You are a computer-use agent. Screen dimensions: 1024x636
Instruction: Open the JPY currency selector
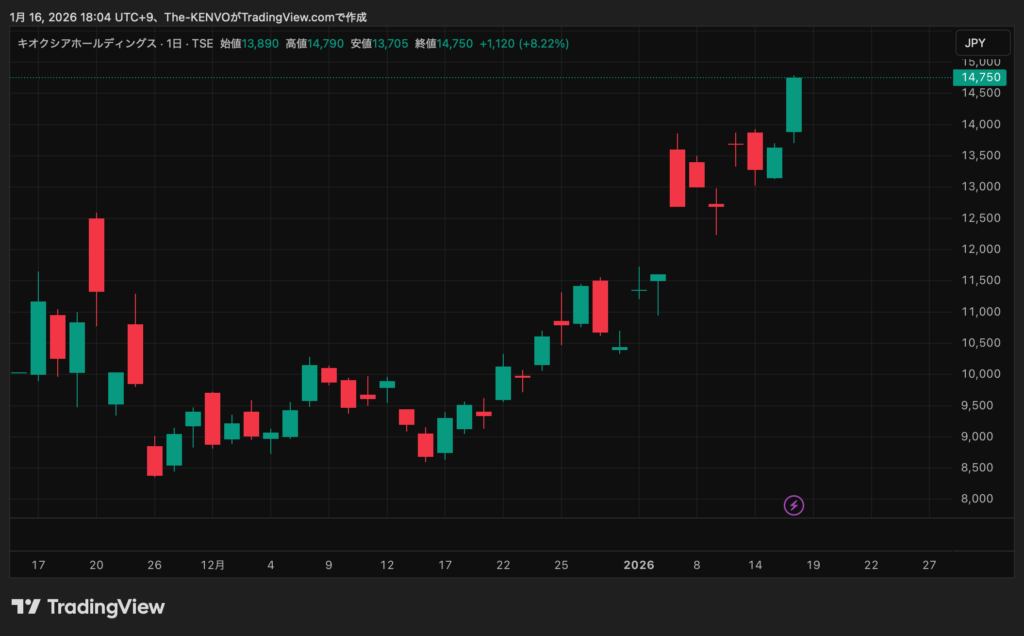[975, 43]
